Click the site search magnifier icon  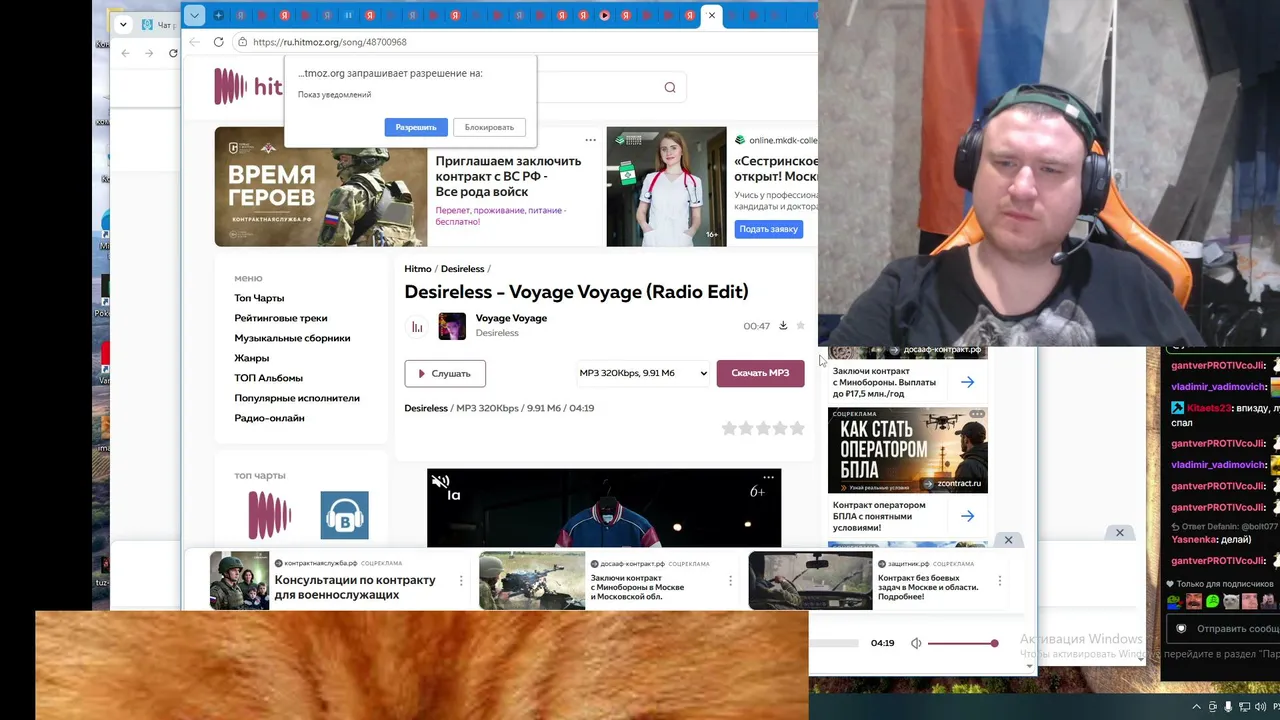pos(670,87)
